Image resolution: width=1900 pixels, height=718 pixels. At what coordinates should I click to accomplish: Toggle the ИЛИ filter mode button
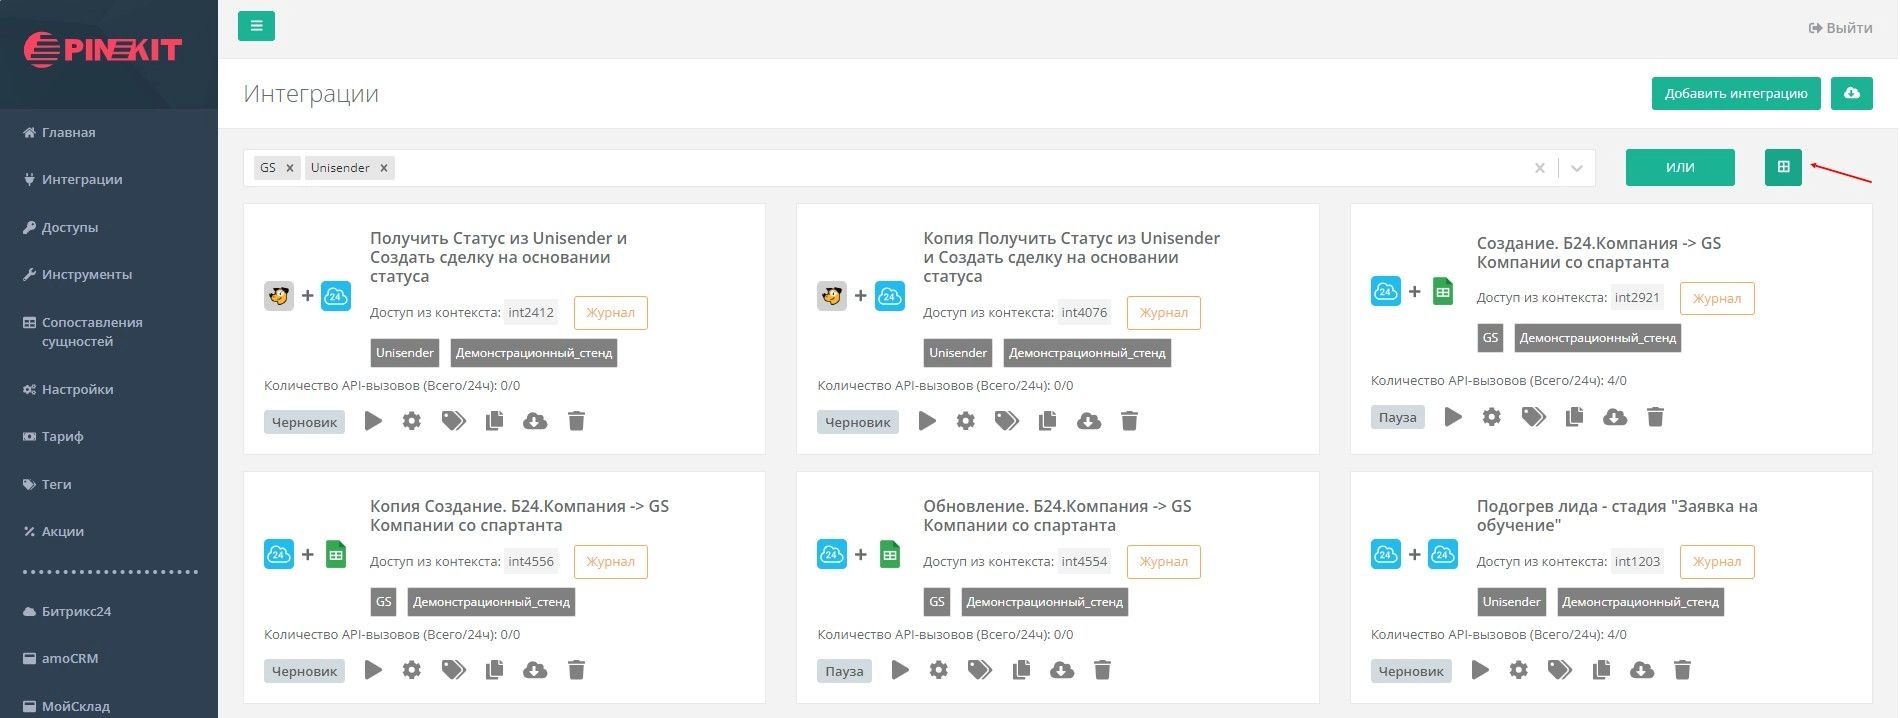point(1679,167)
